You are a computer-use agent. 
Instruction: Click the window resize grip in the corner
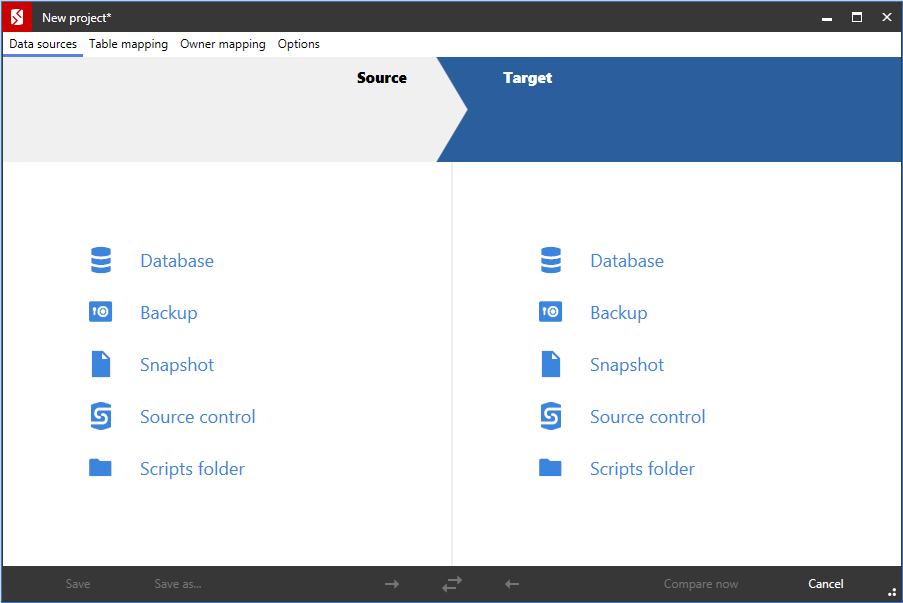click(891, 592)
